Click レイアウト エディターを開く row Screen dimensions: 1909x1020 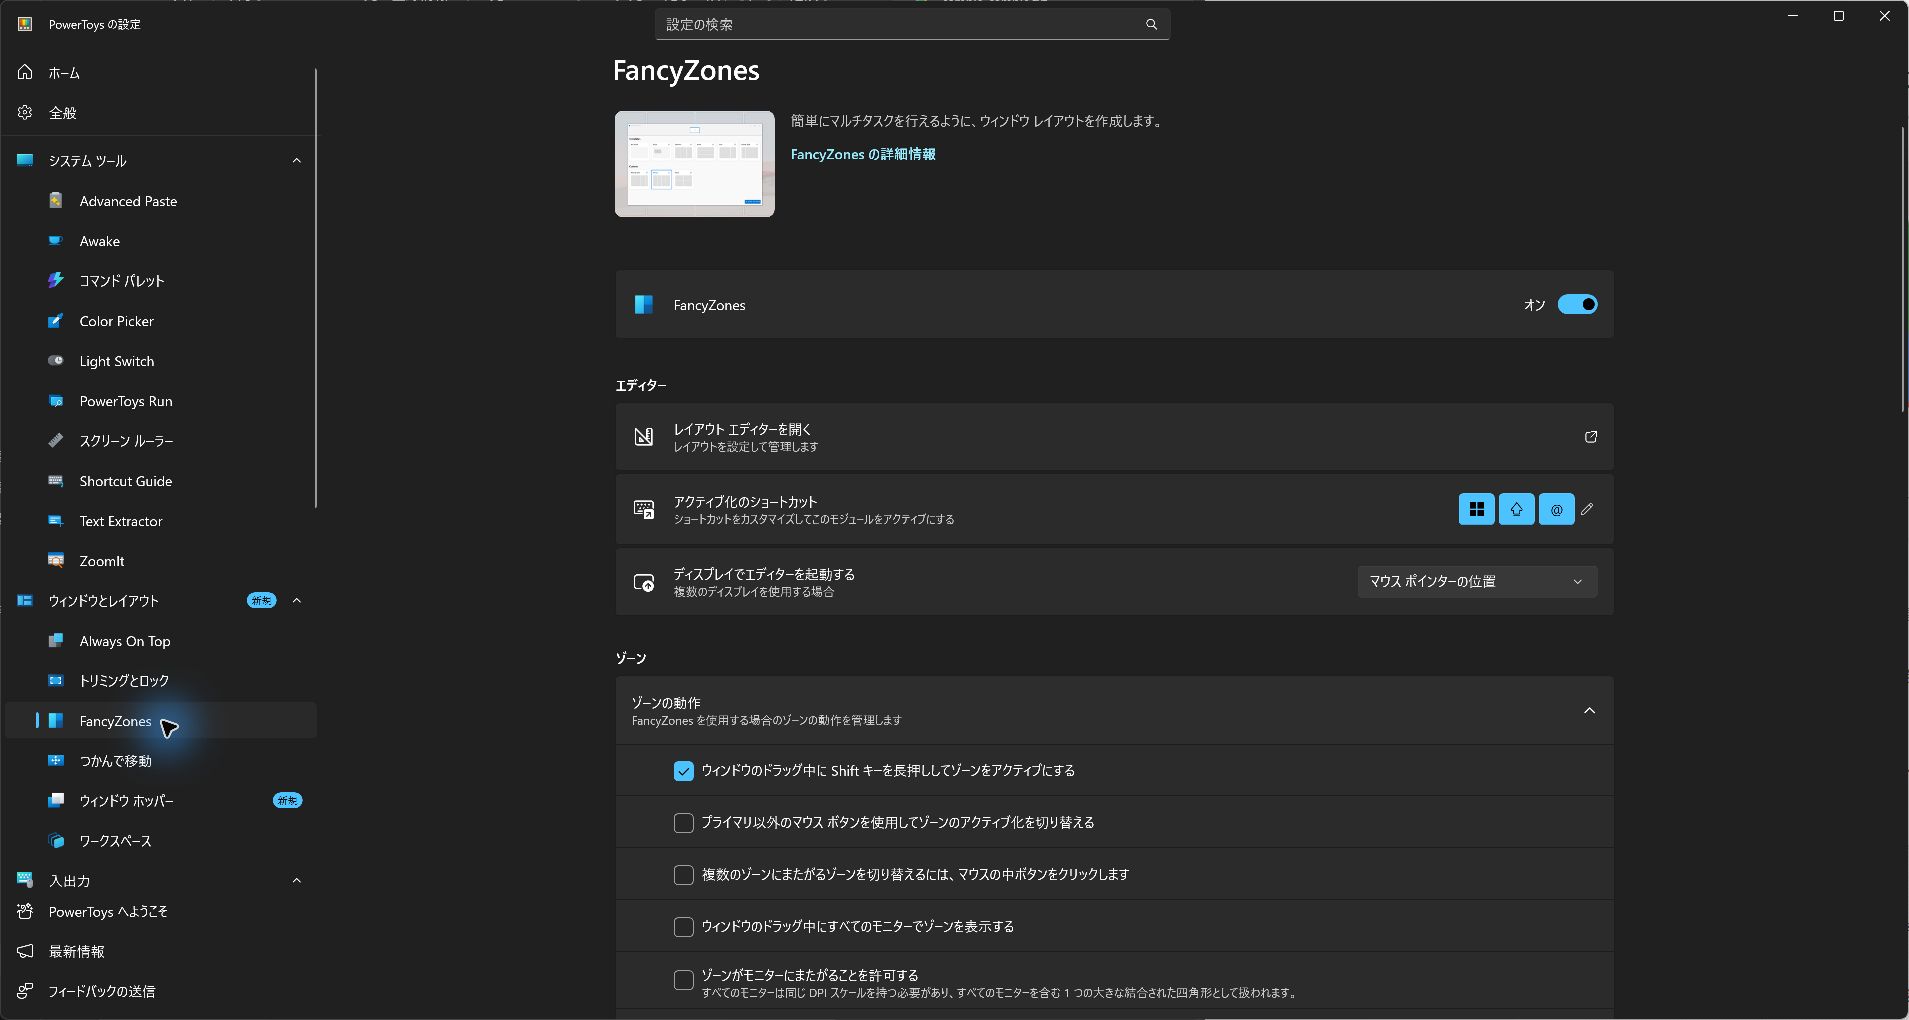1114,437
